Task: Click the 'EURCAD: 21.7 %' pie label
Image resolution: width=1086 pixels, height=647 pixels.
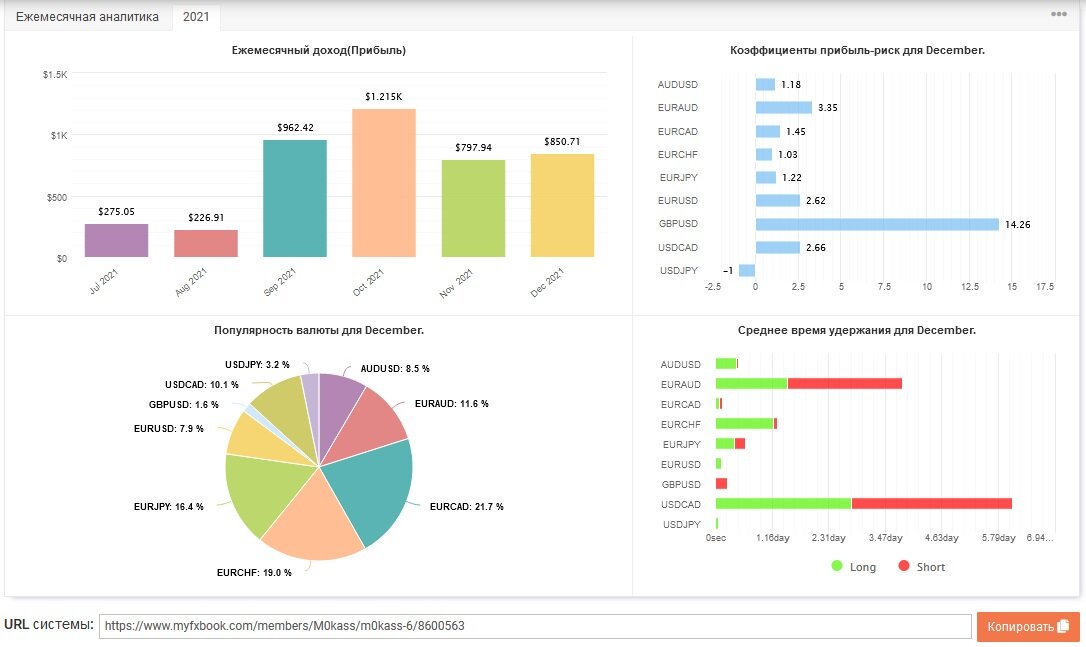Action: point(466,506)
